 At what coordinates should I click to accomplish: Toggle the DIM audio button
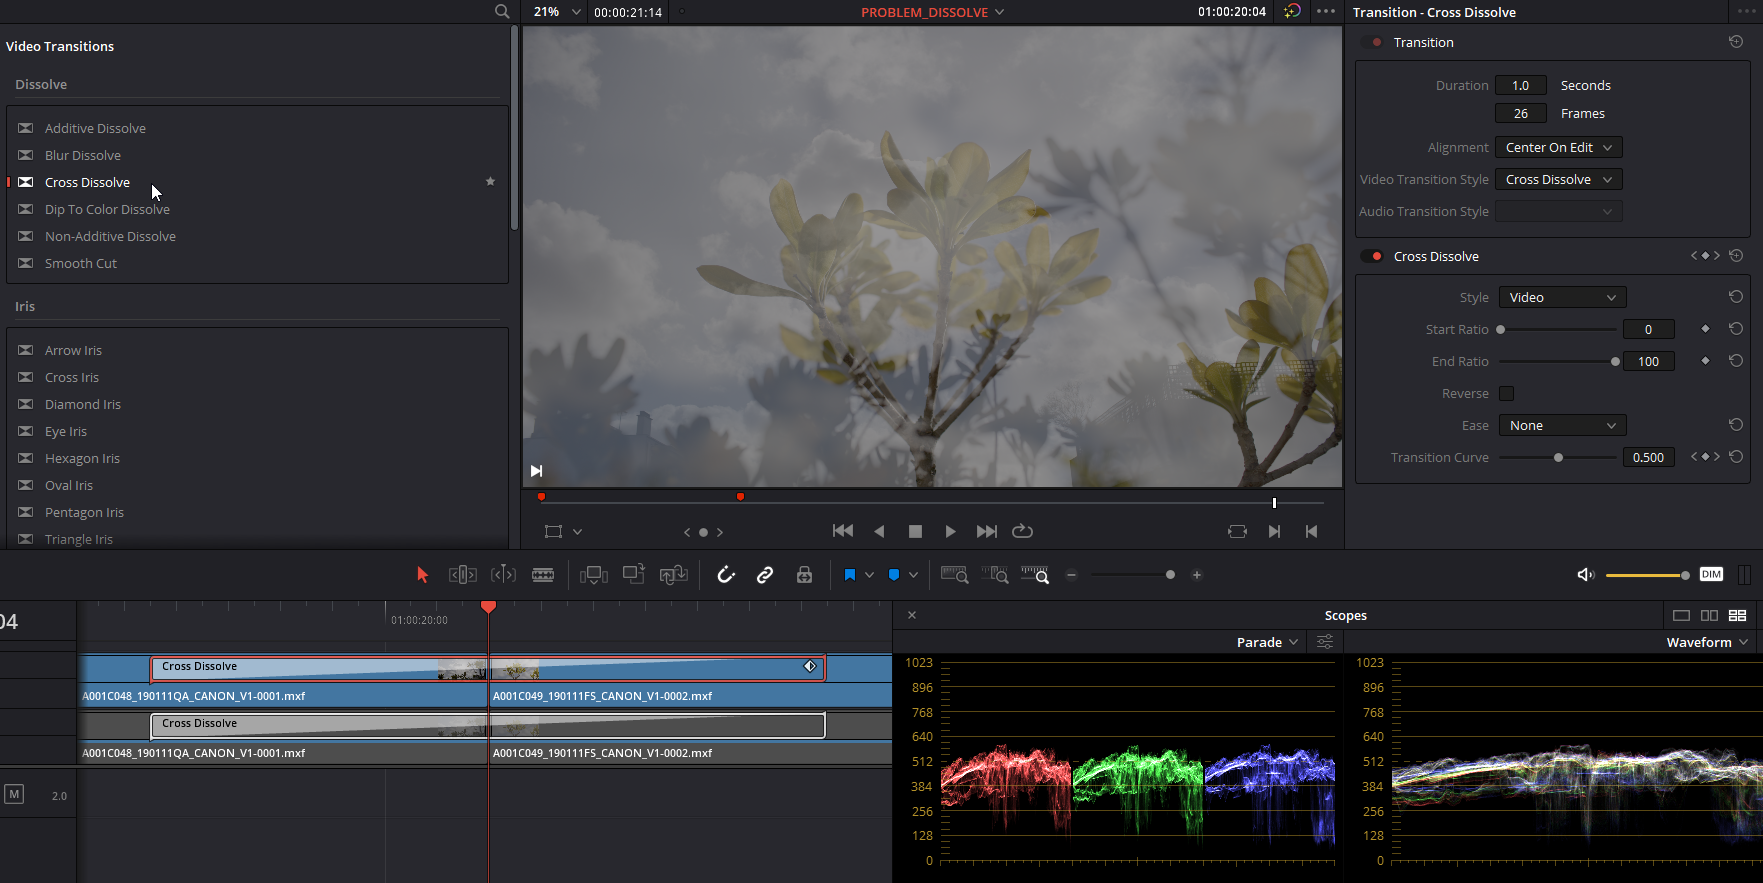1712,574
